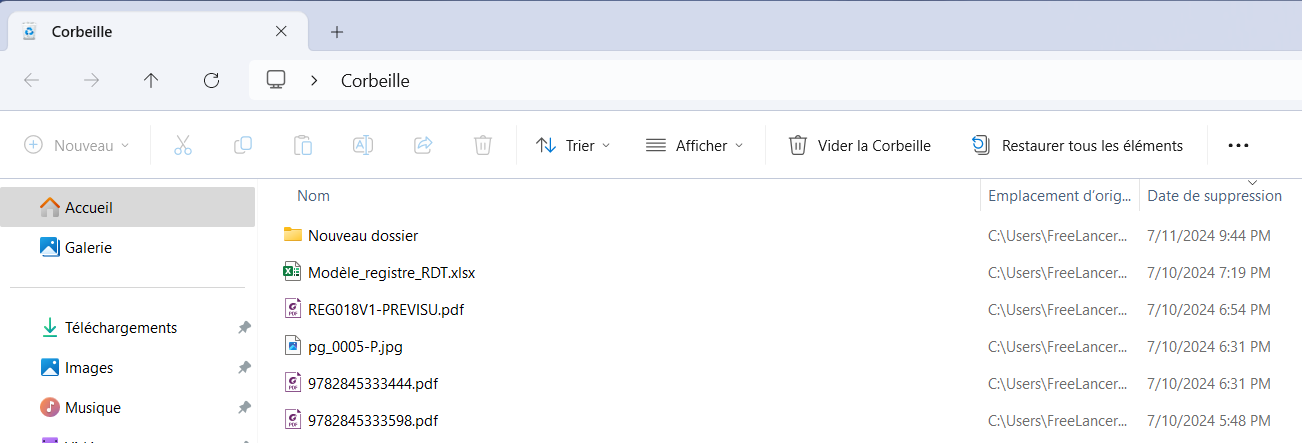Click the Rename icon in the toolbar
Image resolution: width=1302 pixels, height=443 pixels.
[x=362, y=145]
